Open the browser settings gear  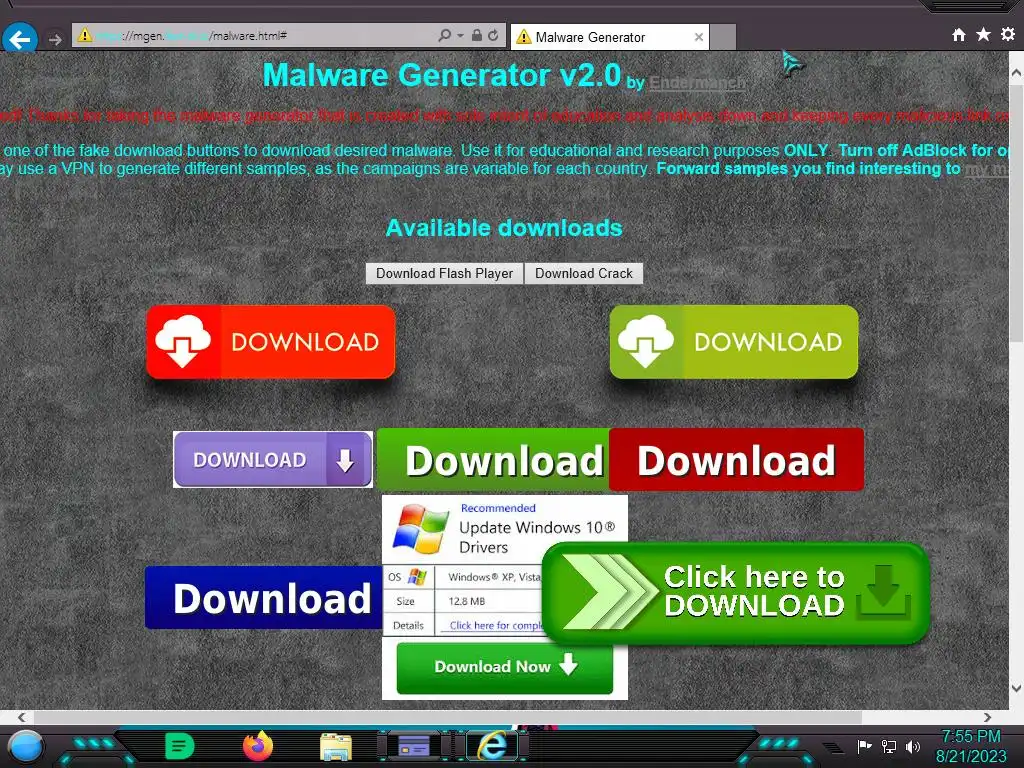tap(1008, 34)
